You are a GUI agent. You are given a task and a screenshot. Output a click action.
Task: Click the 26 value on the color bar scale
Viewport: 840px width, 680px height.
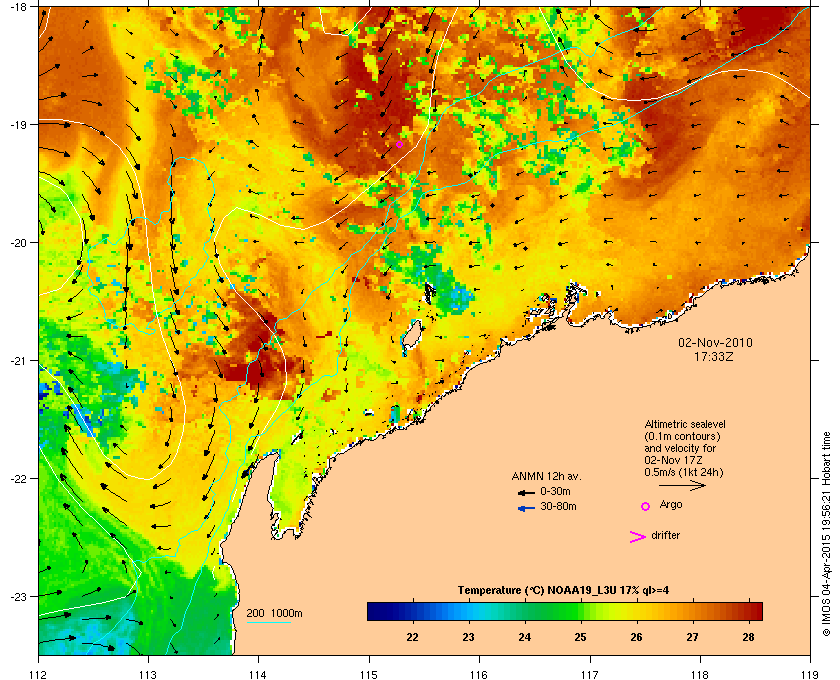pyautogui.click(x=636, y=637)
